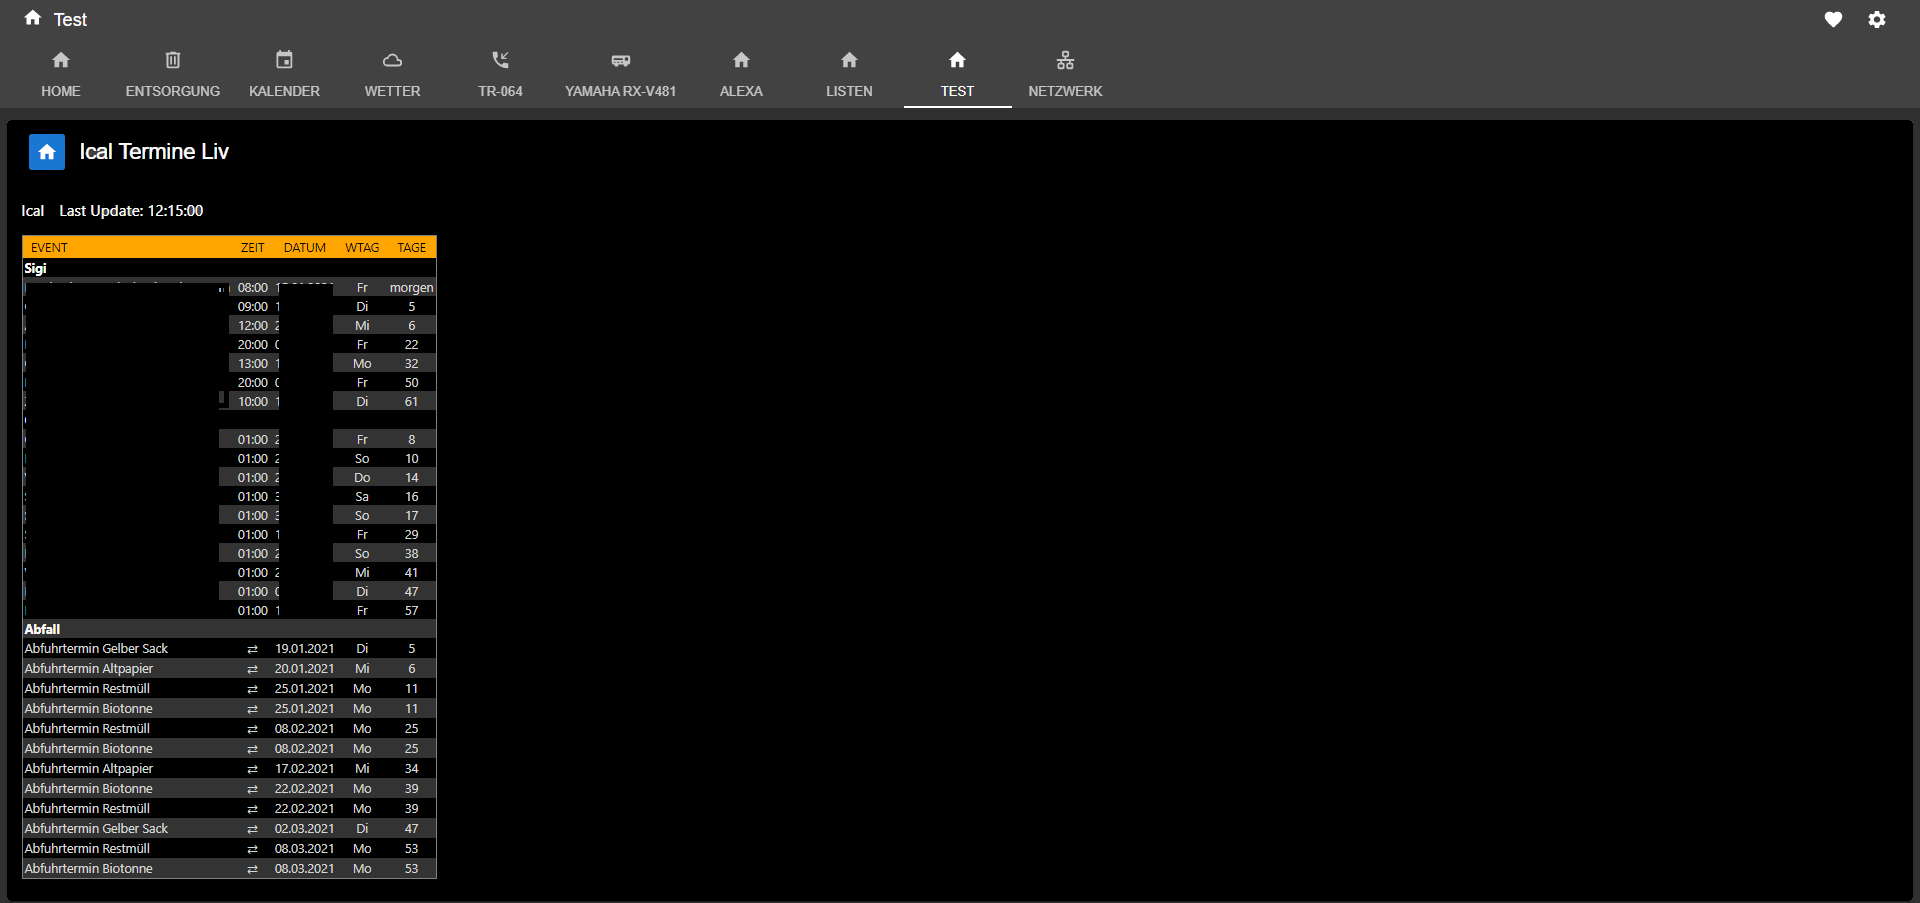Viewport: 1920px width, 903px height.
Task: Click the Test page title
Action: pos(70,20)
